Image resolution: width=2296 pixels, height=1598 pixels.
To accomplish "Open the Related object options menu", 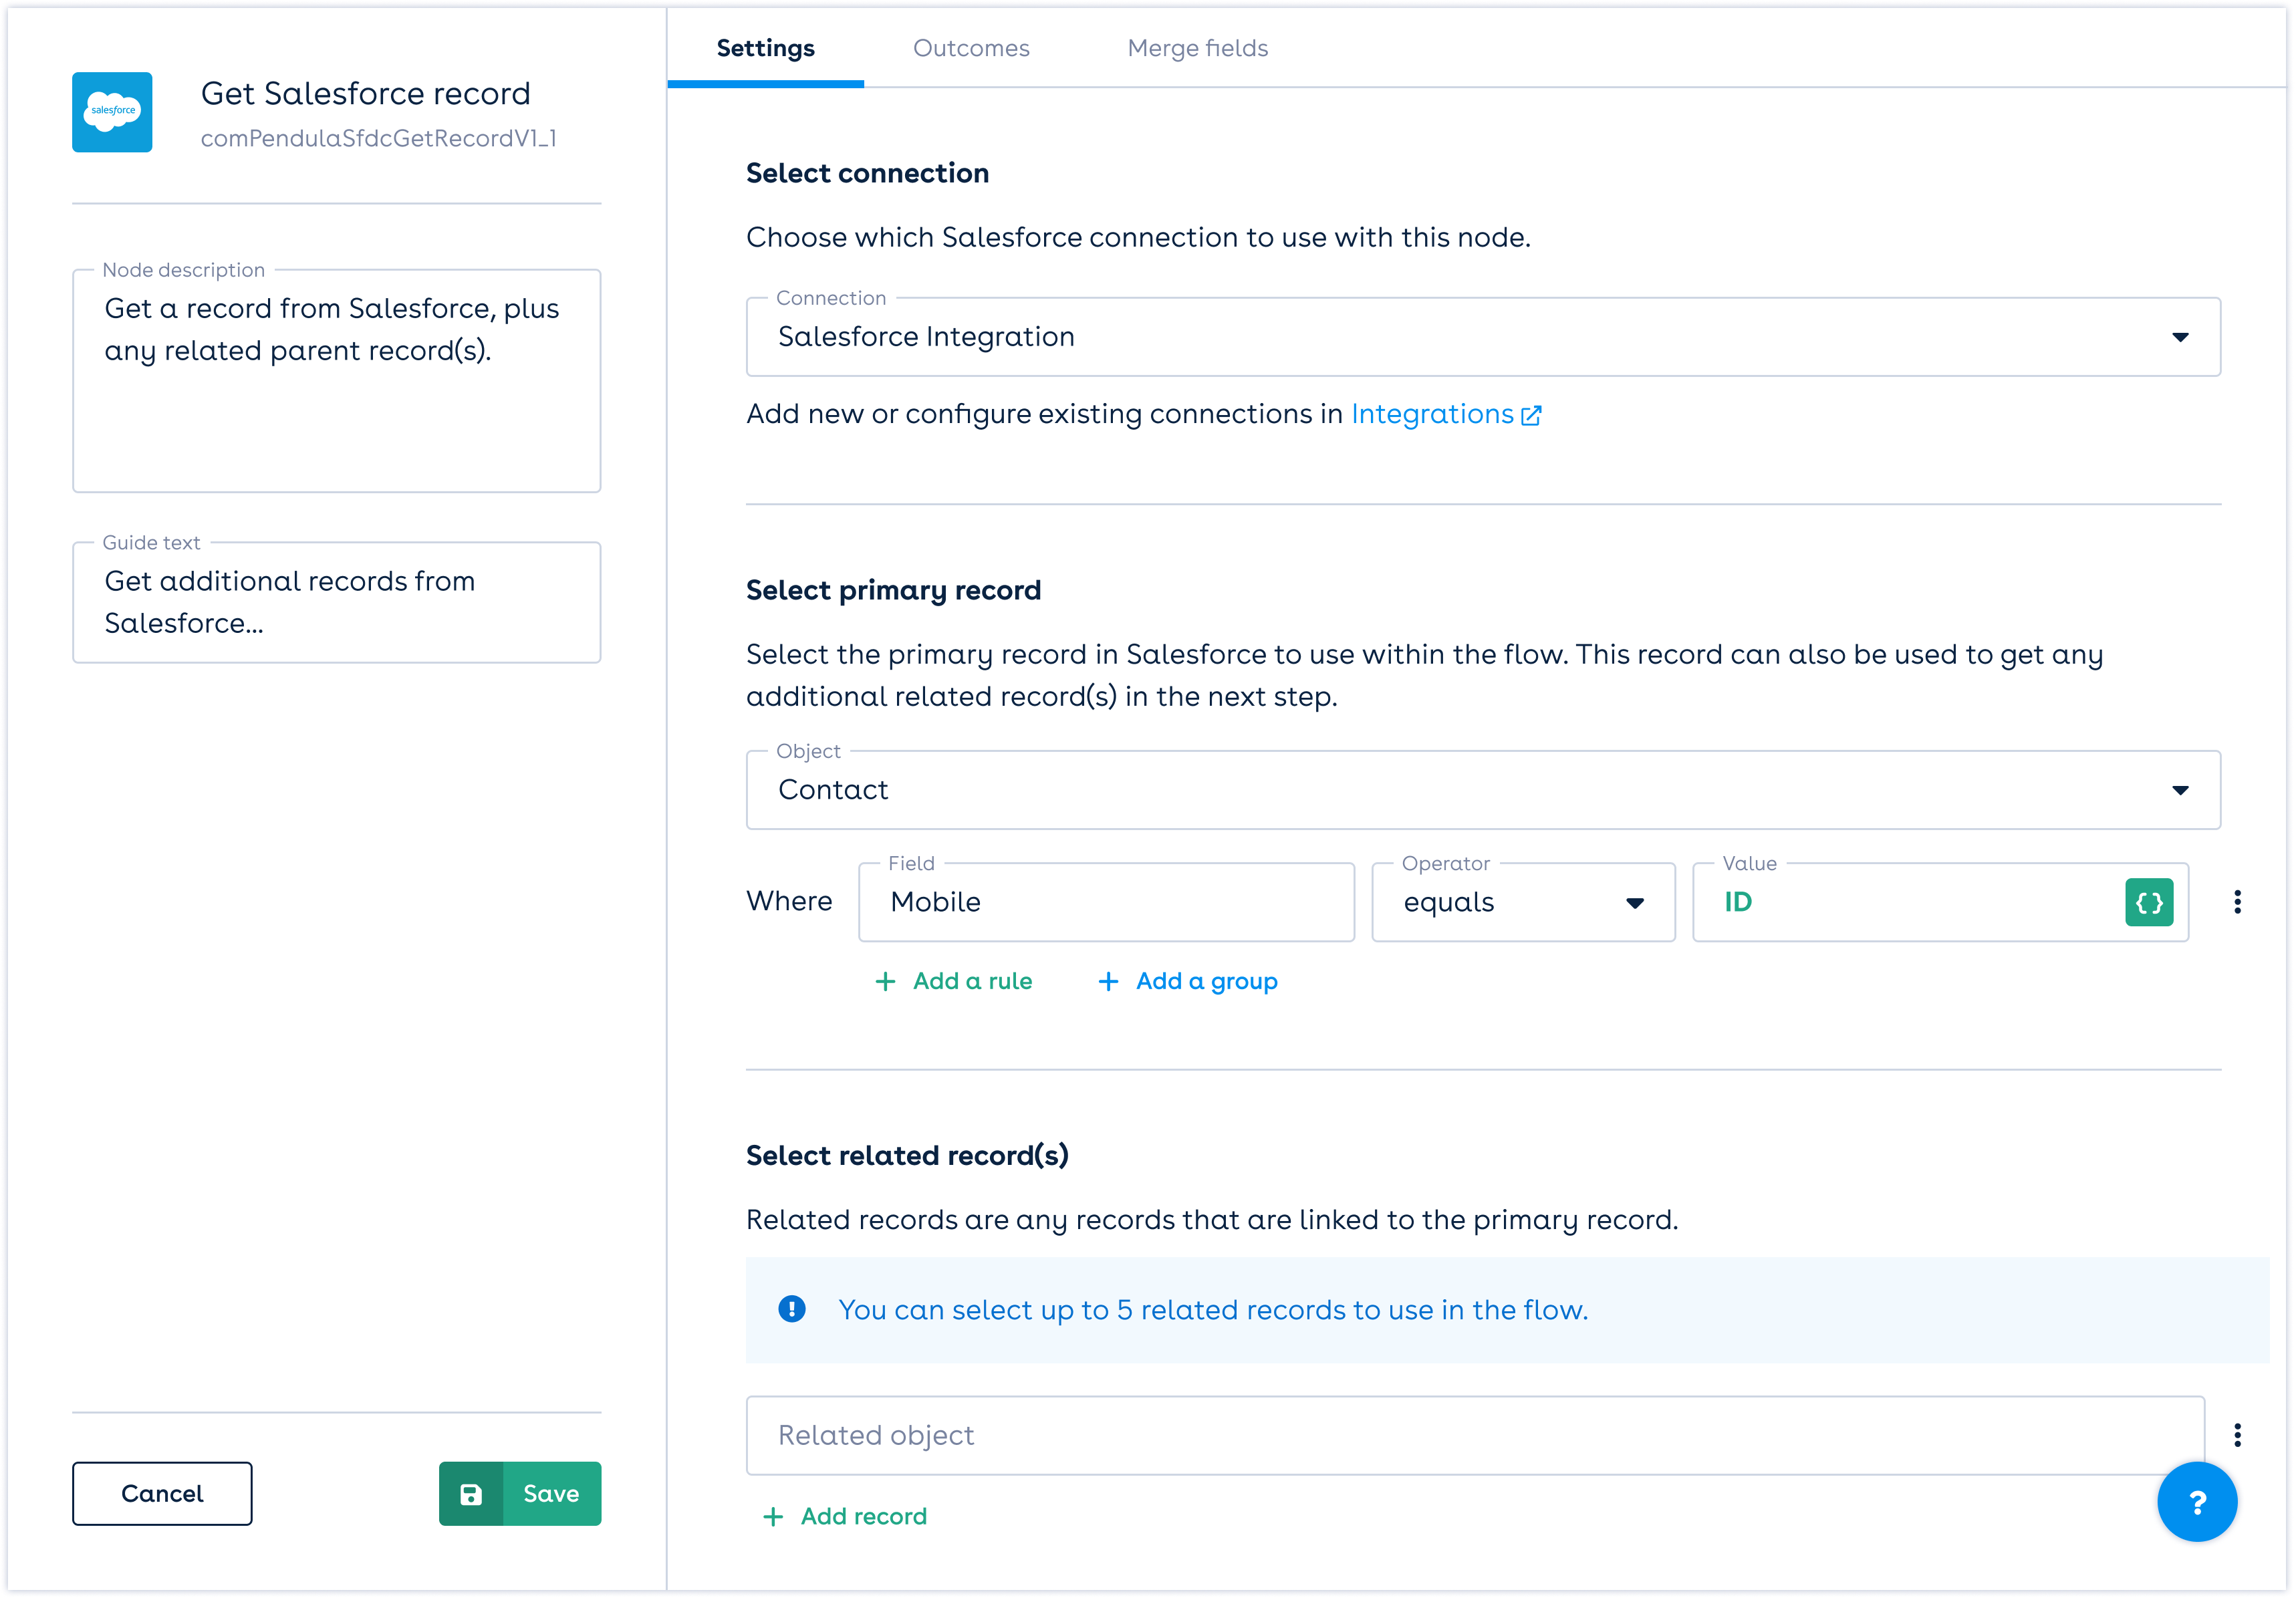I will [x=2237, y=1435].
